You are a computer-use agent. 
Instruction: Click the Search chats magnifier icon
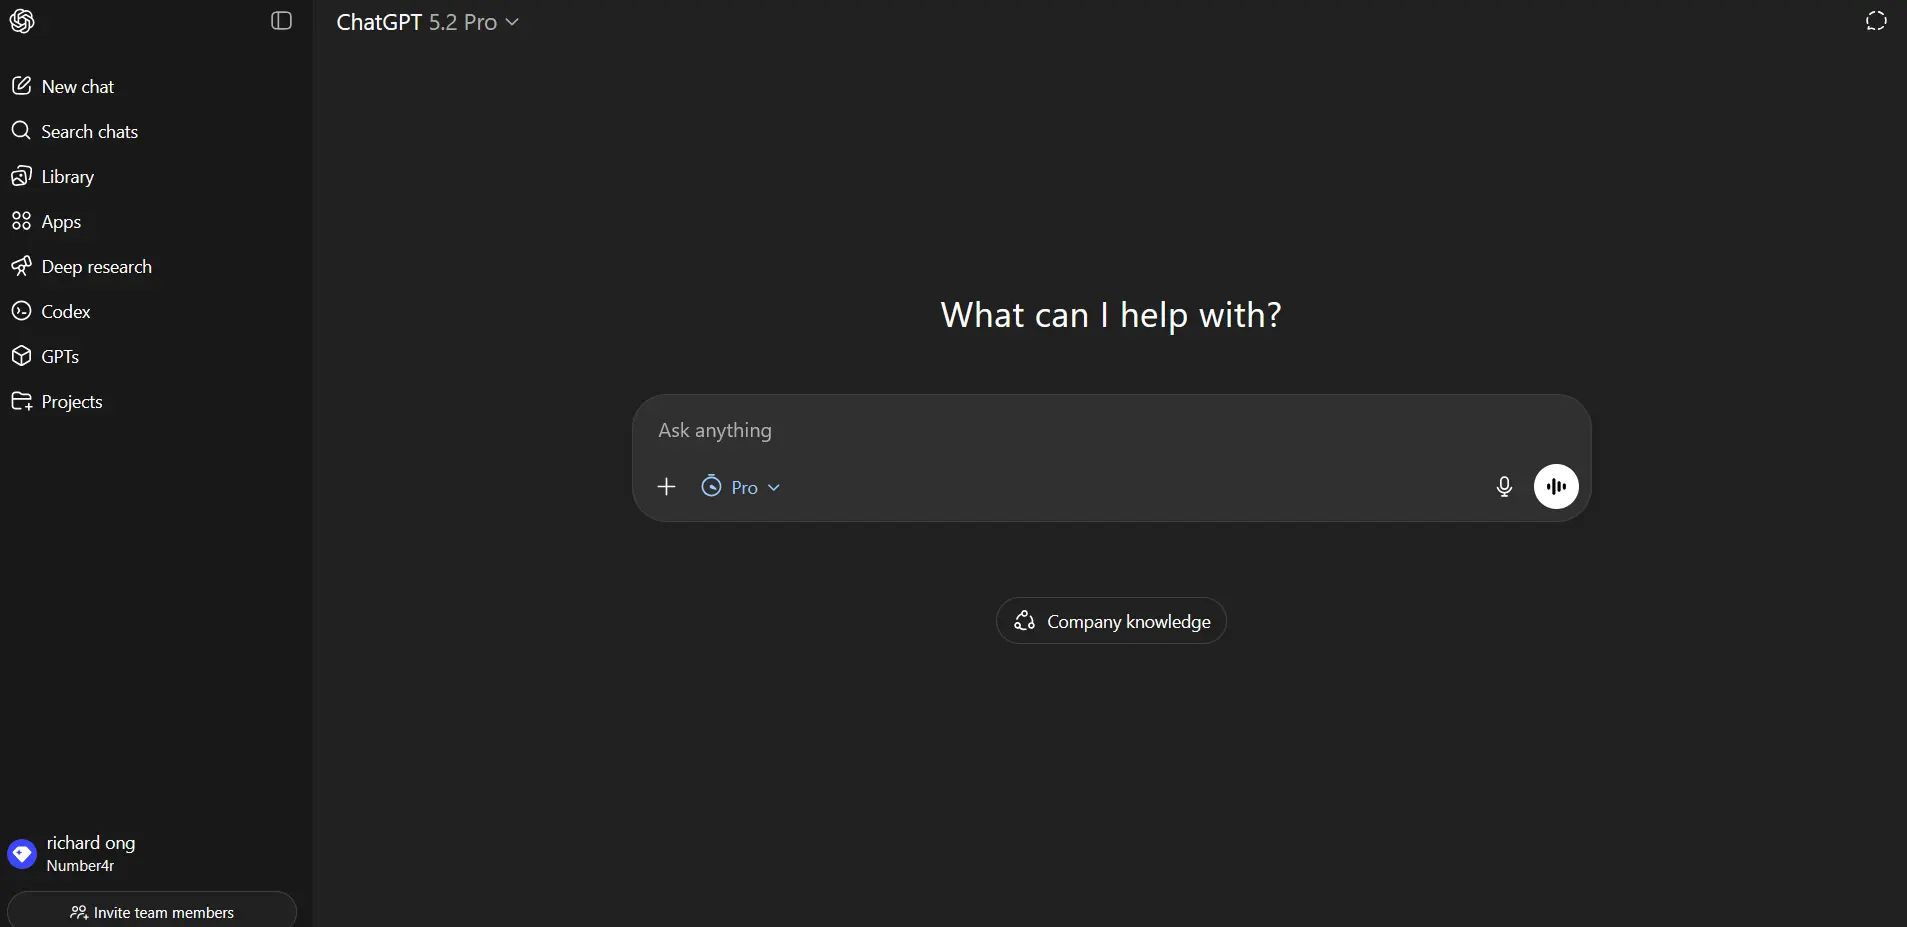point(21,131)
